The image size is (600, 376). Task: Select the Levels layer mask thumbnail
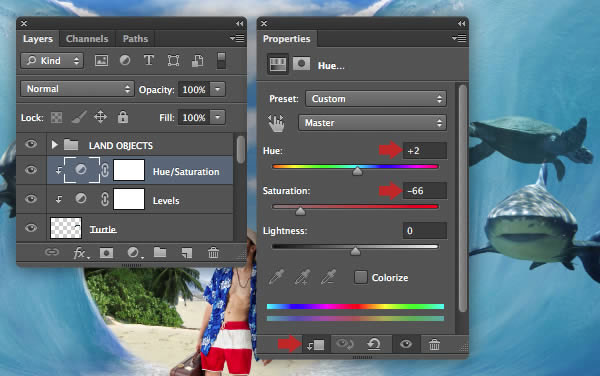point(129,199)
